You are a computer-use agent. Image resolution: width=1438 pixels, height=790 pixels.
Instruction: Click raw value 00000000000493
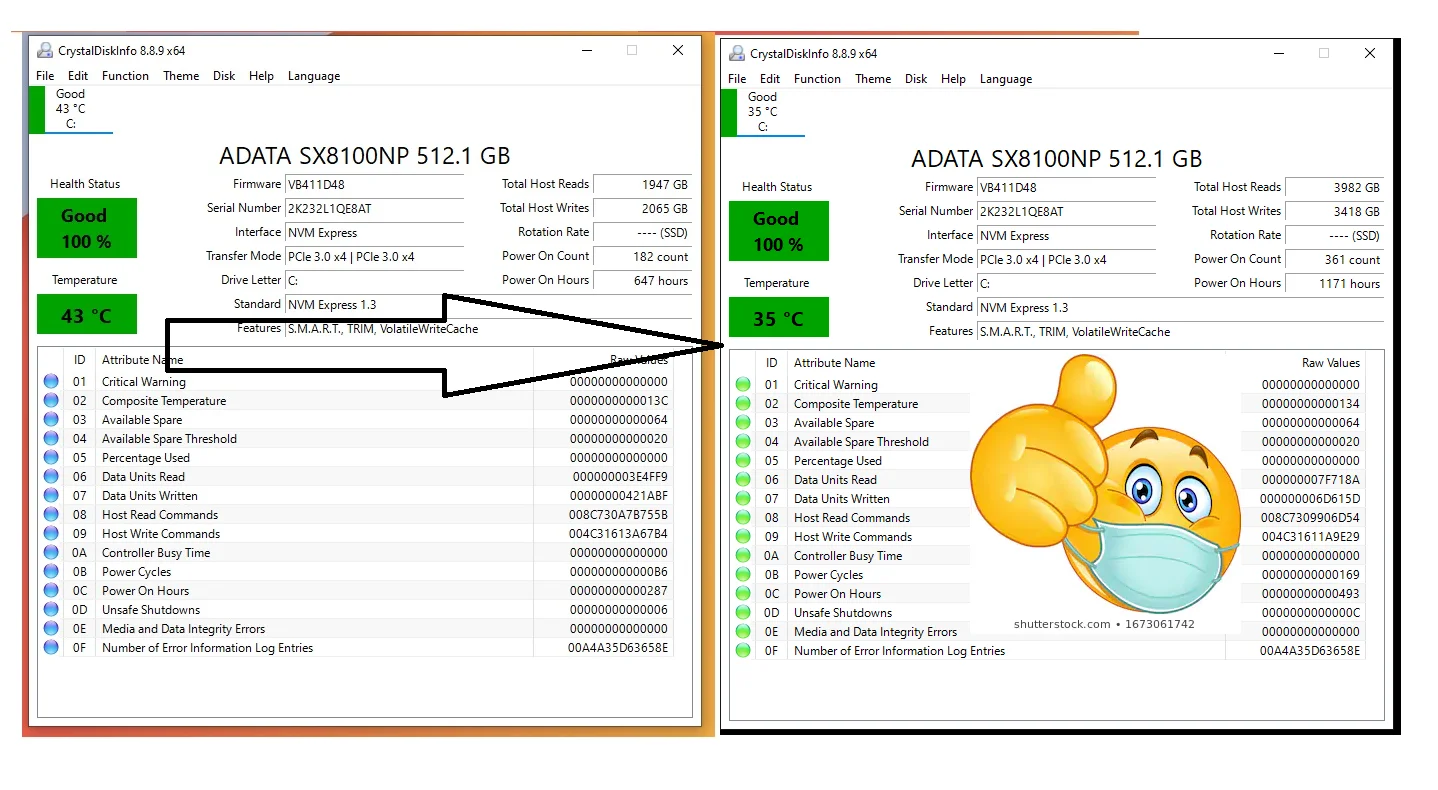1310,594
